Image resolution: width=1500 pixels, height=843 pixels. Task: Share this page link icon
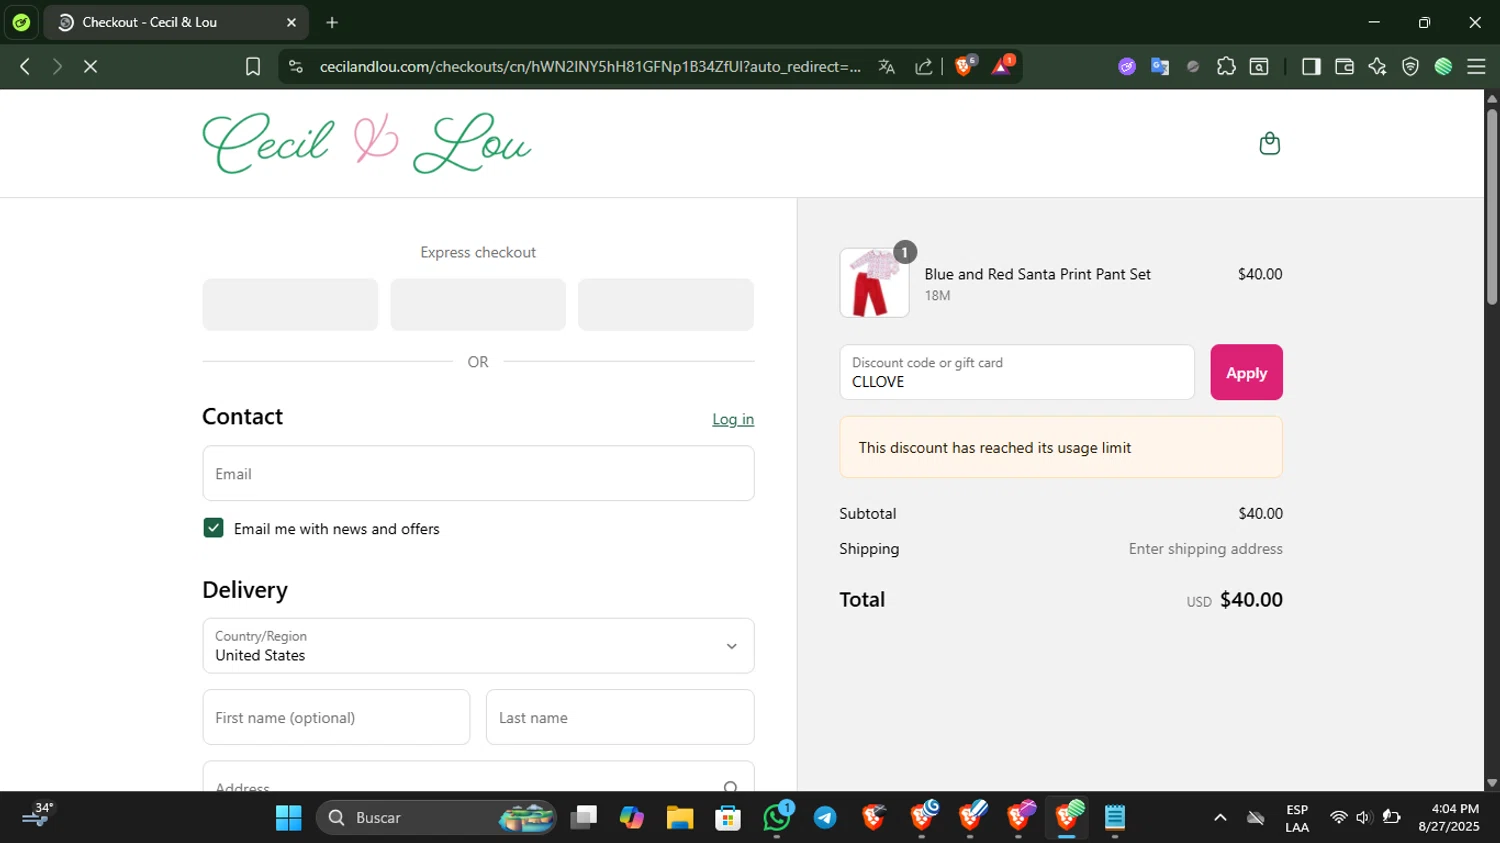click(924, 67)
